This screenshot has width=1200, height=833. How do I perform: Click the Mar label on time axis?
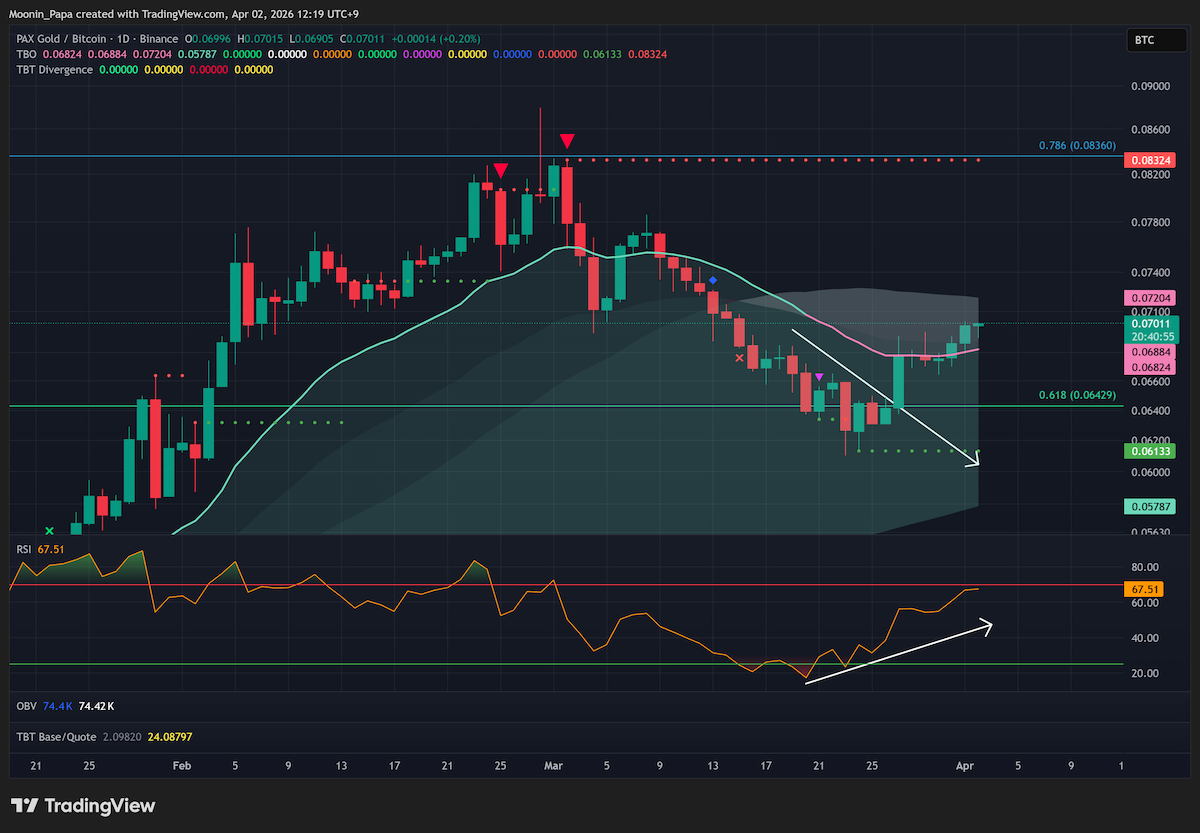point(553,766)
